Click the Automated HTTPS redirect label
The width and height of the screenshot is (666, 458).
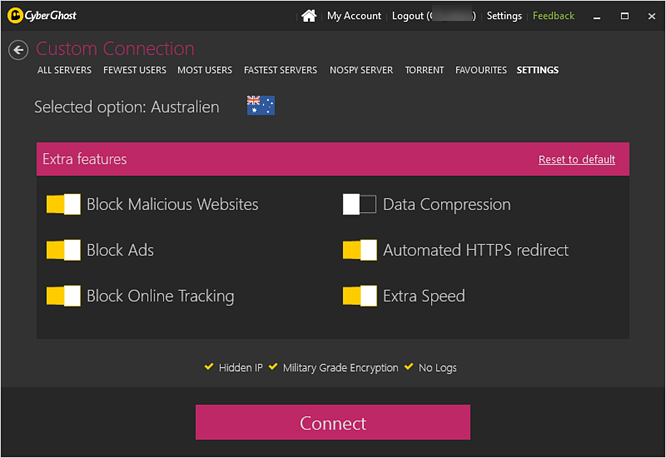[x=476, y=250]
